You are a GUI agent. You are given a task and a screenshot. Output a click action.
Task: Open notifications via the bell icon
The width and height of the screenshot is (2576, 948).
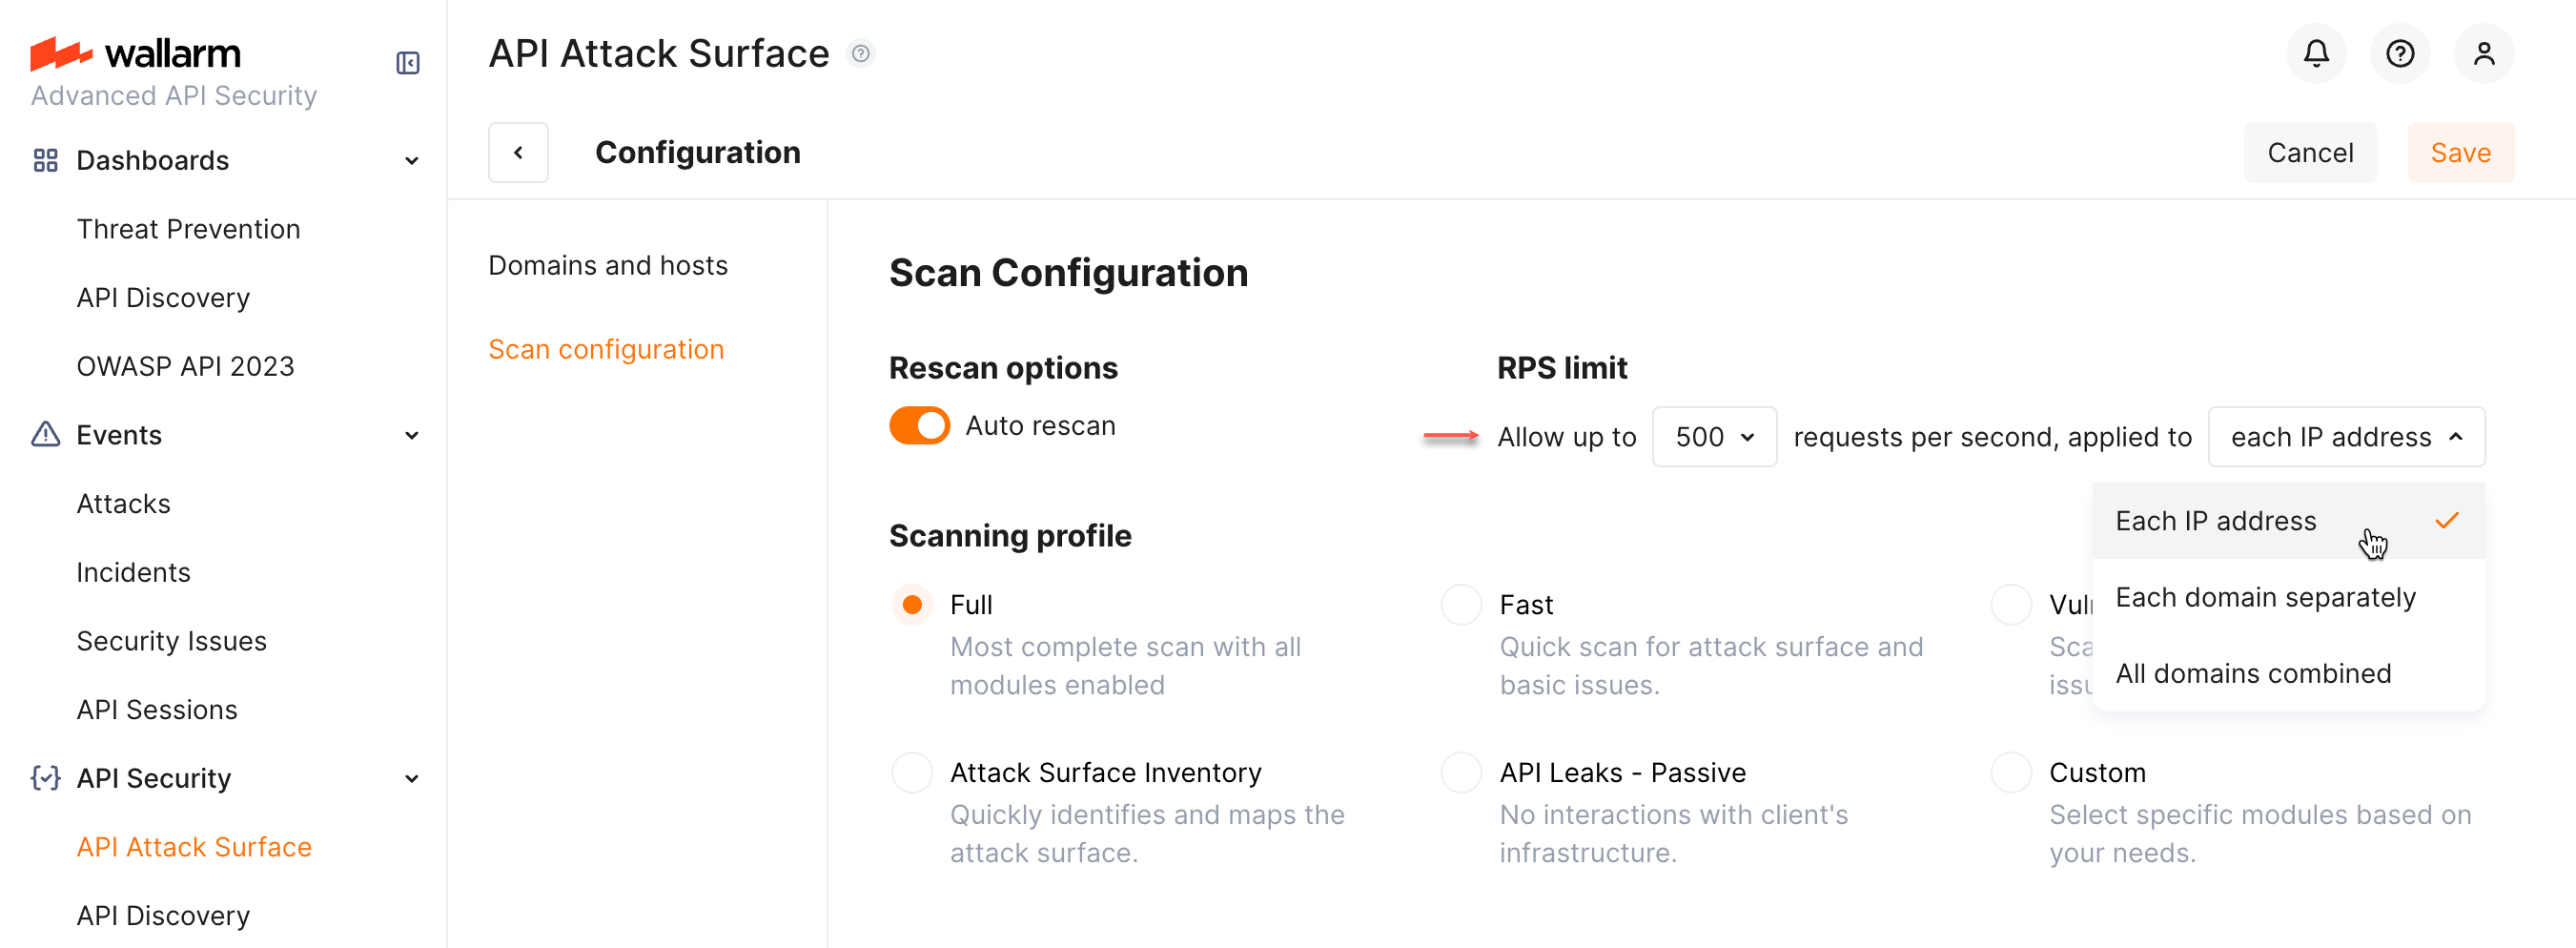[2316, 53]
